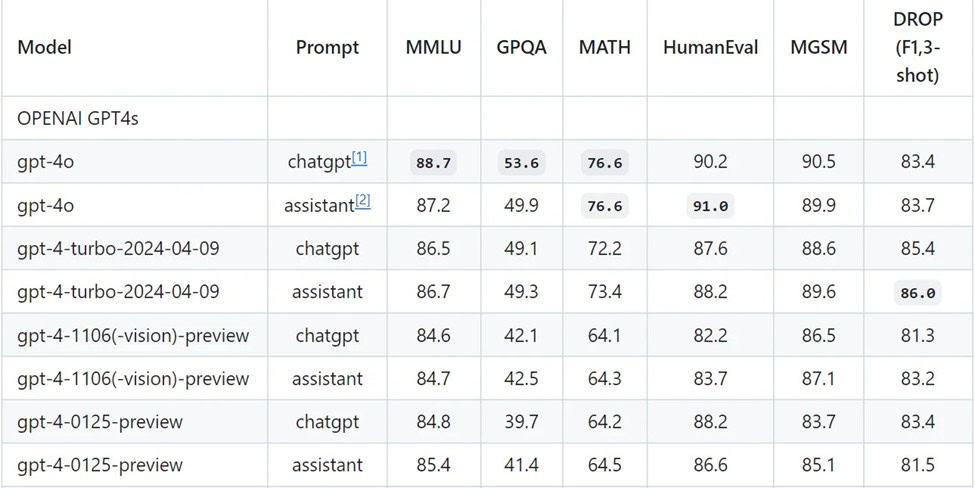Click the highlighted 91.0 HumanEval score
The image size is (975, 488).
[711, 206]
